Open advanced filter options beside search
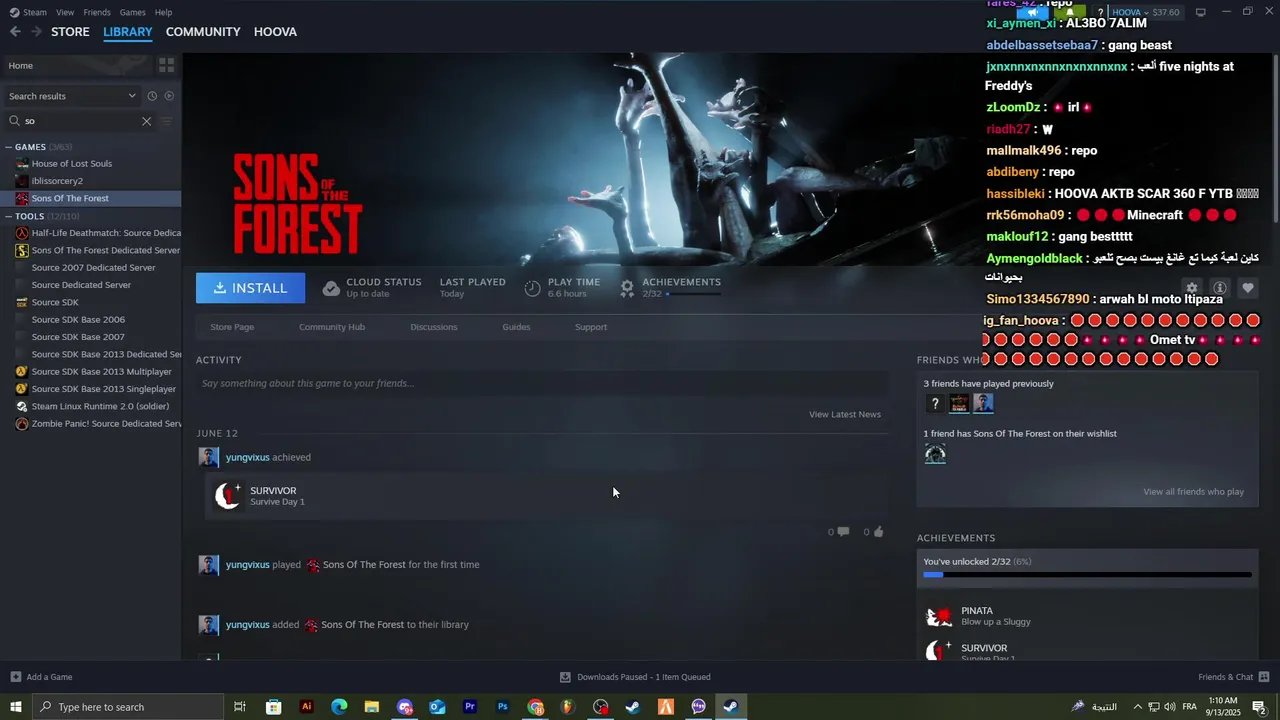Image resolution: width=1280 pixels, height=720 pixels. point(166,121)
